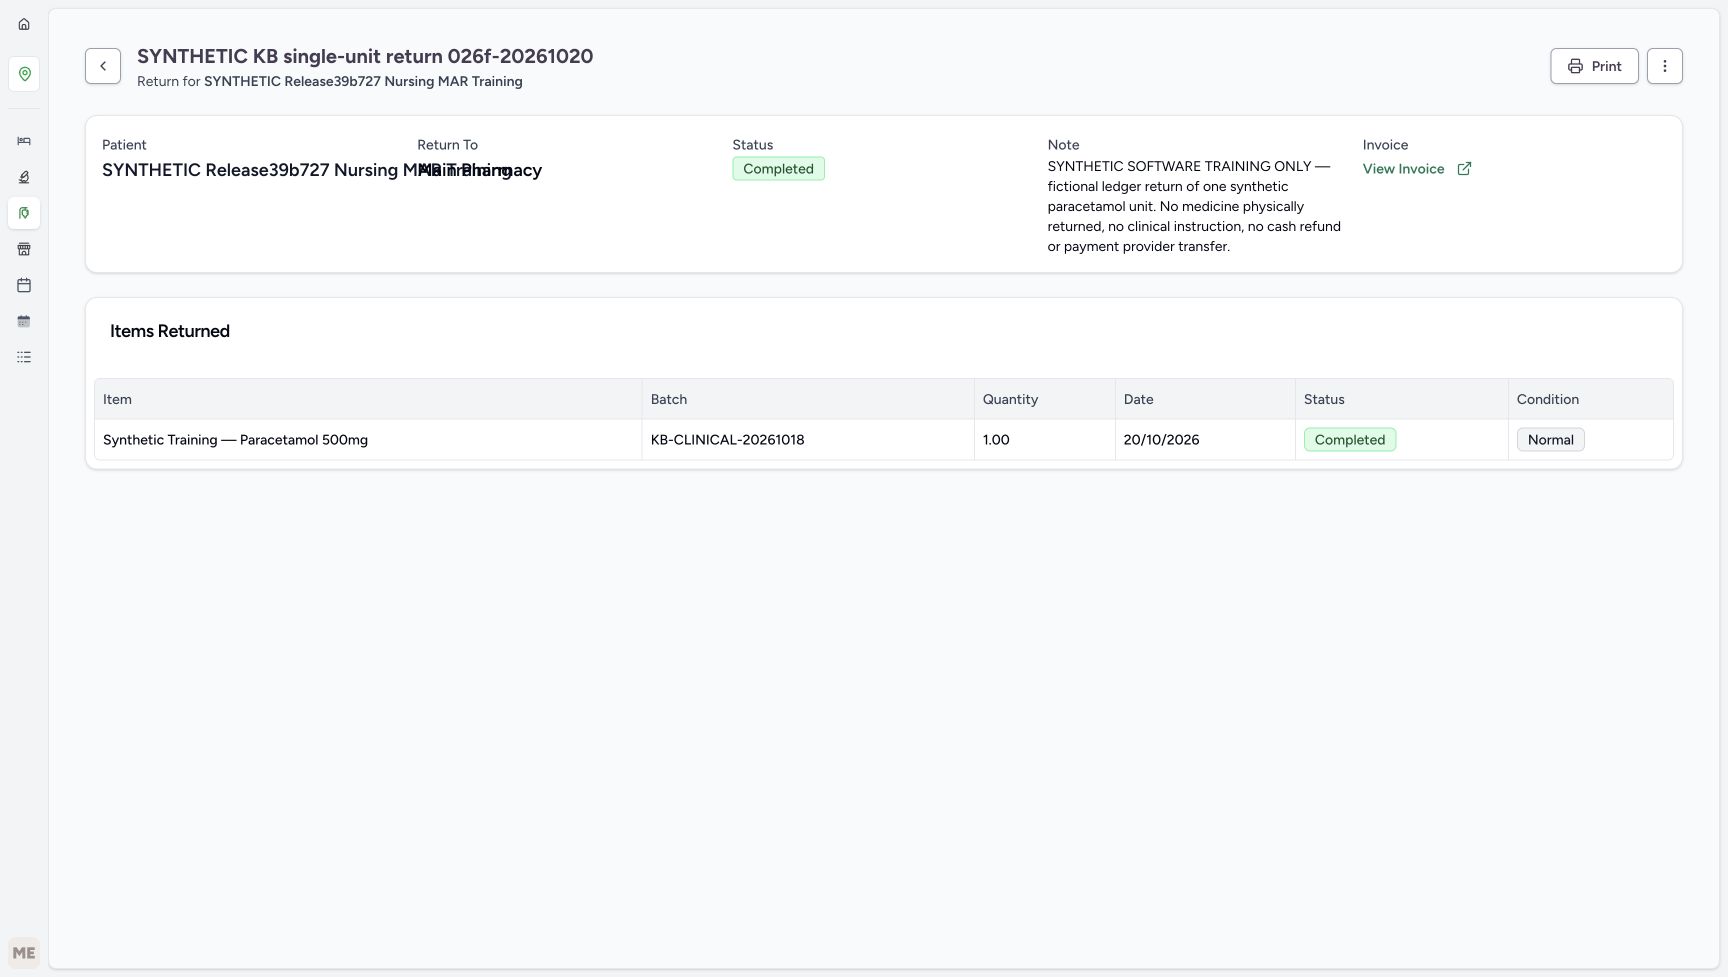Screen dimensions: 1728x977
Task: Select the quantity 1.00 cell
Action: 1044,440
